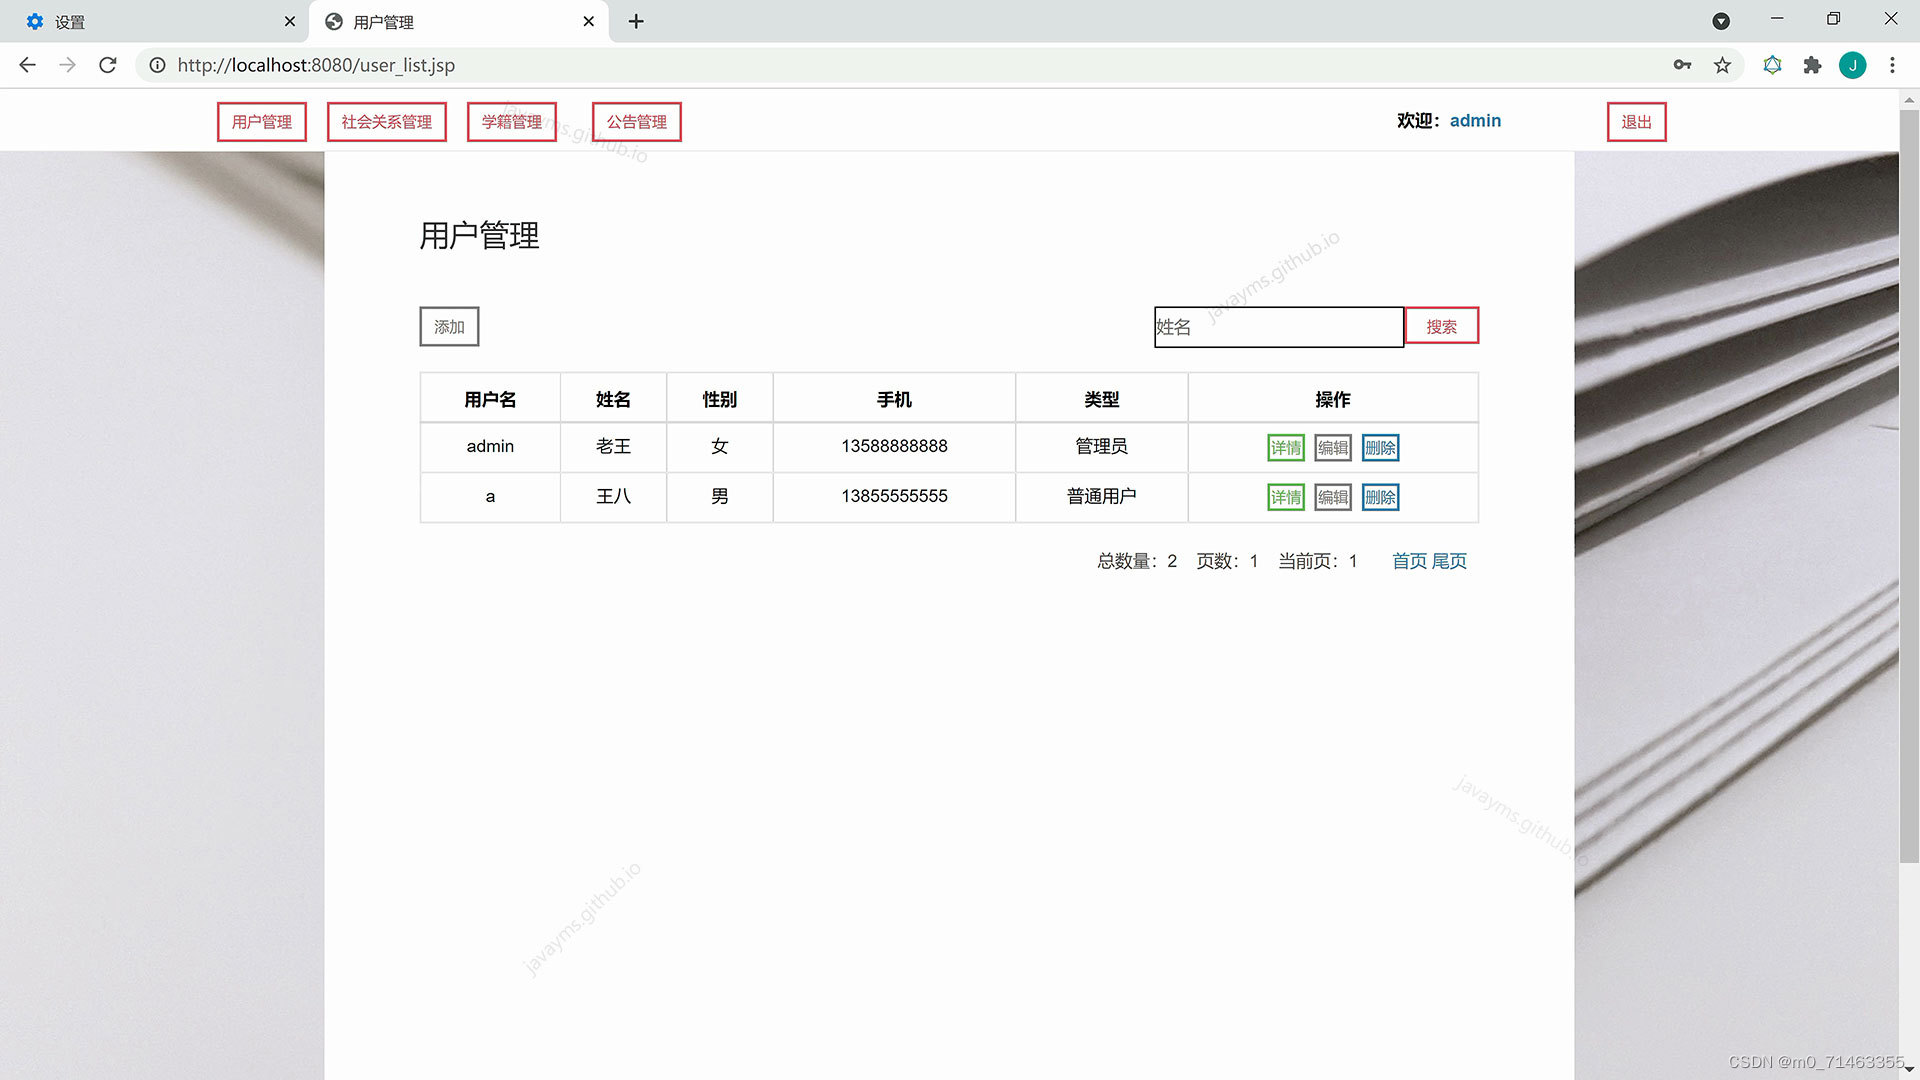Viewport: 1920px width, 1080px height.
Task: Open the hexagon browser extension icon
Action: (x=1772, y=65)
